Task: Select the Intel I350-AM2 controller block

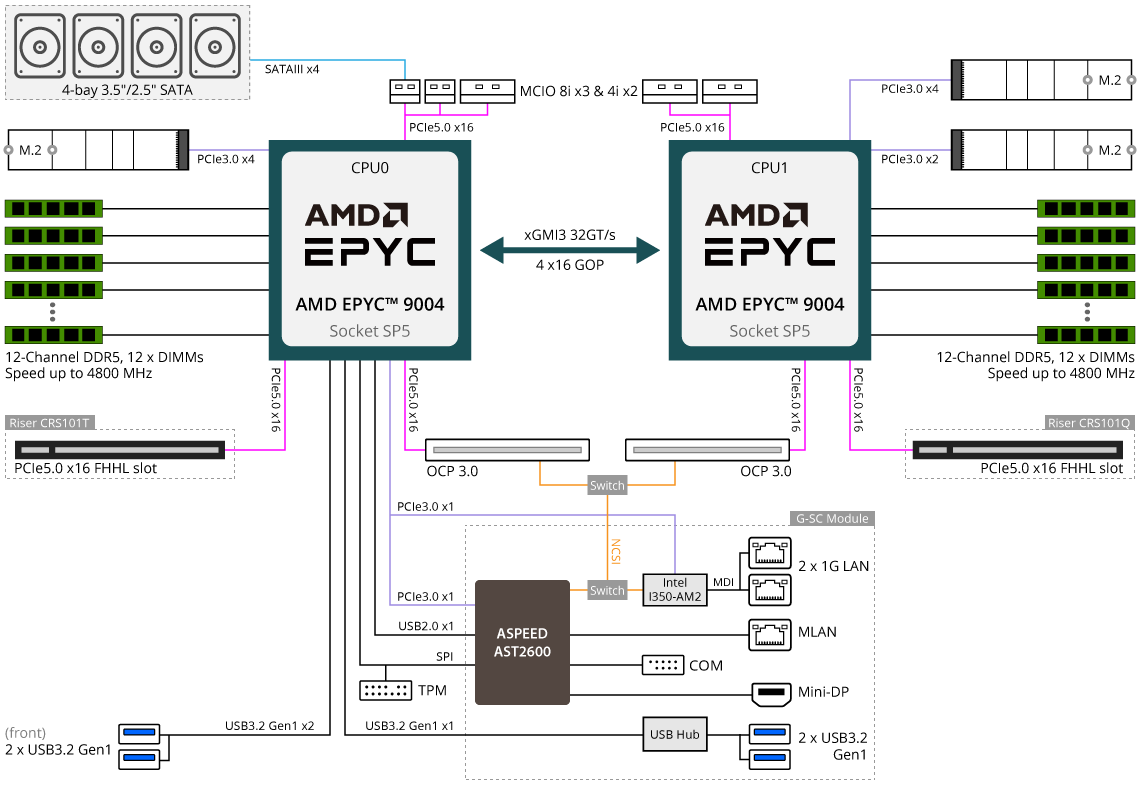Action: click(x=675, y=589)
